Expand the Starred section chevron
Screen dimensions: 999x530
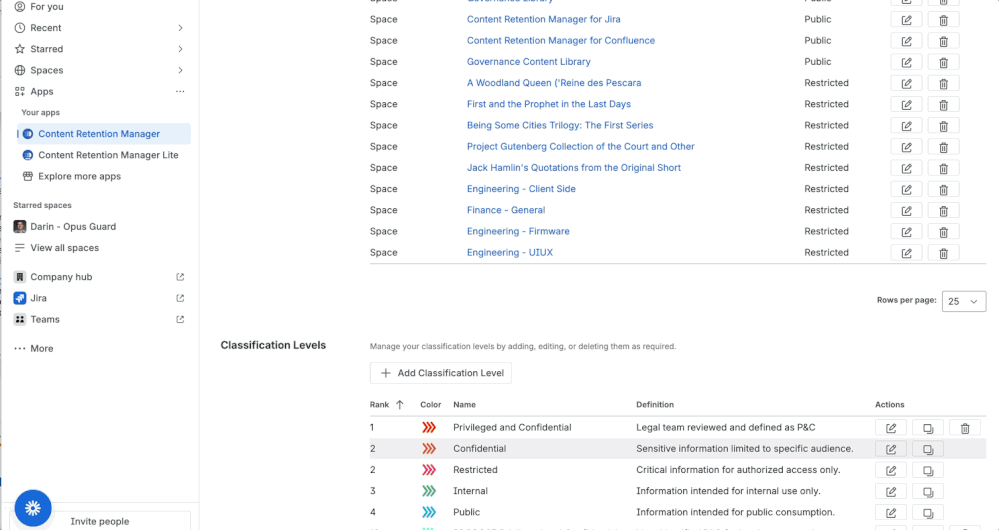(x=180, y=49)
